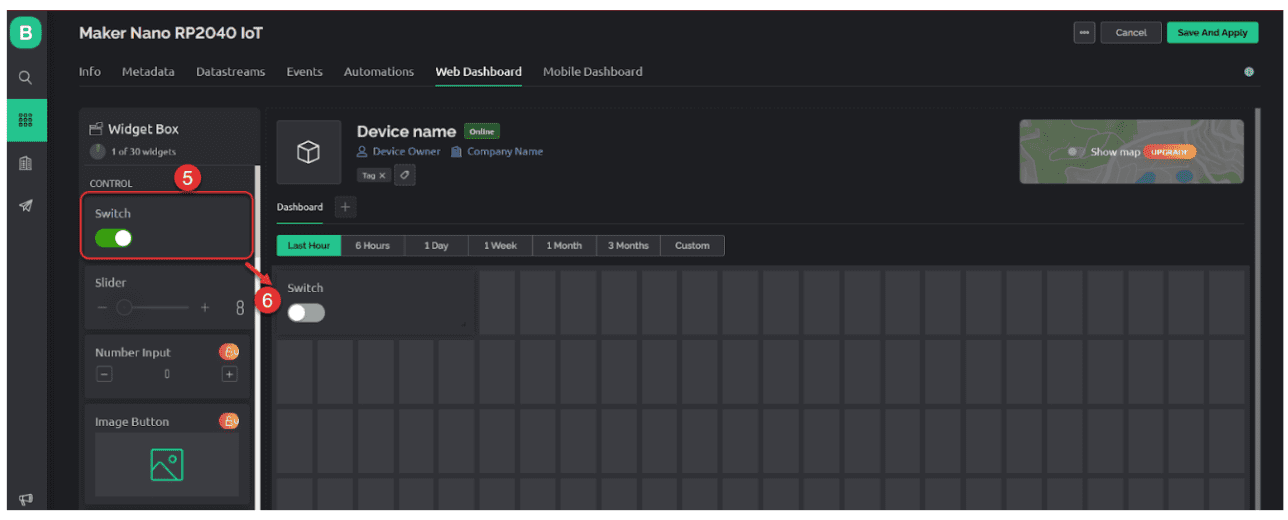Add a new dashboard tab with plus
The height and width of the screenshot is (520, 1288).
345,207
